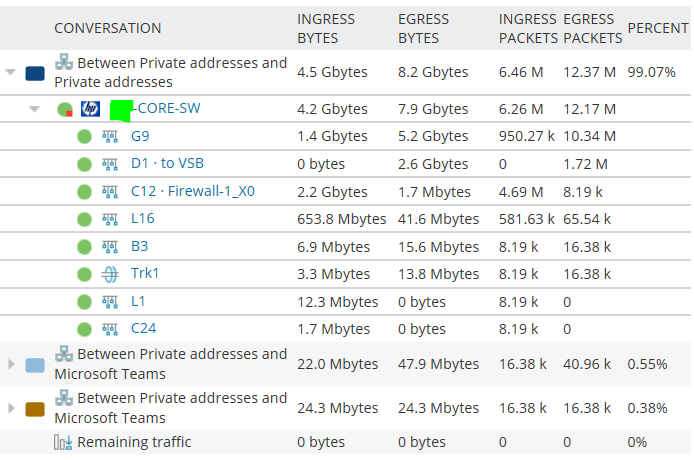Click the interface icon next to D1 to VSB
This screenshot has width=694, height=460.
tap(110, 165)
